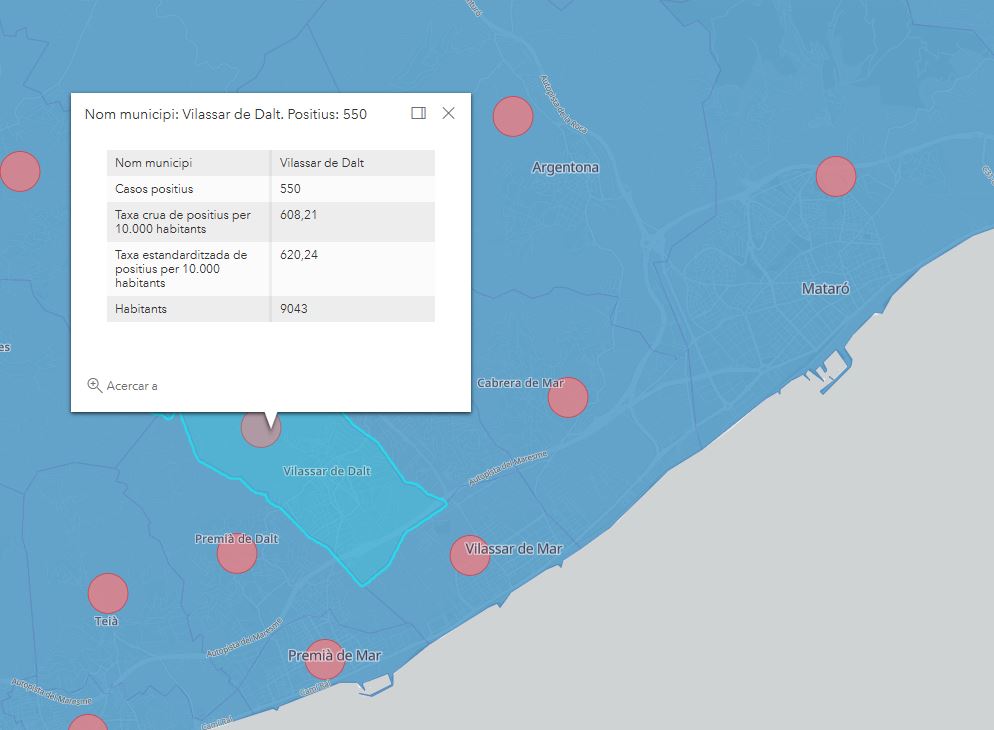994x730 pixels.
Task: Click 'Taxa estandarditzada de positius' label
Action: tap(181, 269)
